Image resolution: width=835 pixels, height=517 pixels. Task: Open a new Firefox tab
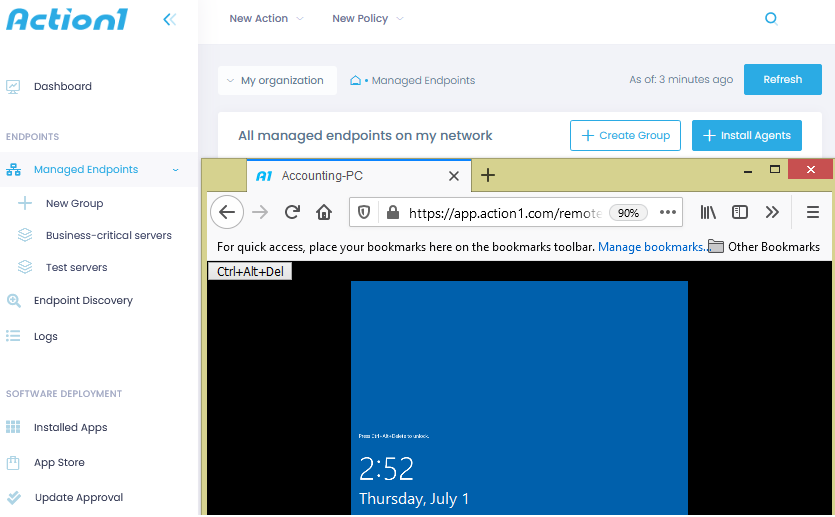pos(488,175)
